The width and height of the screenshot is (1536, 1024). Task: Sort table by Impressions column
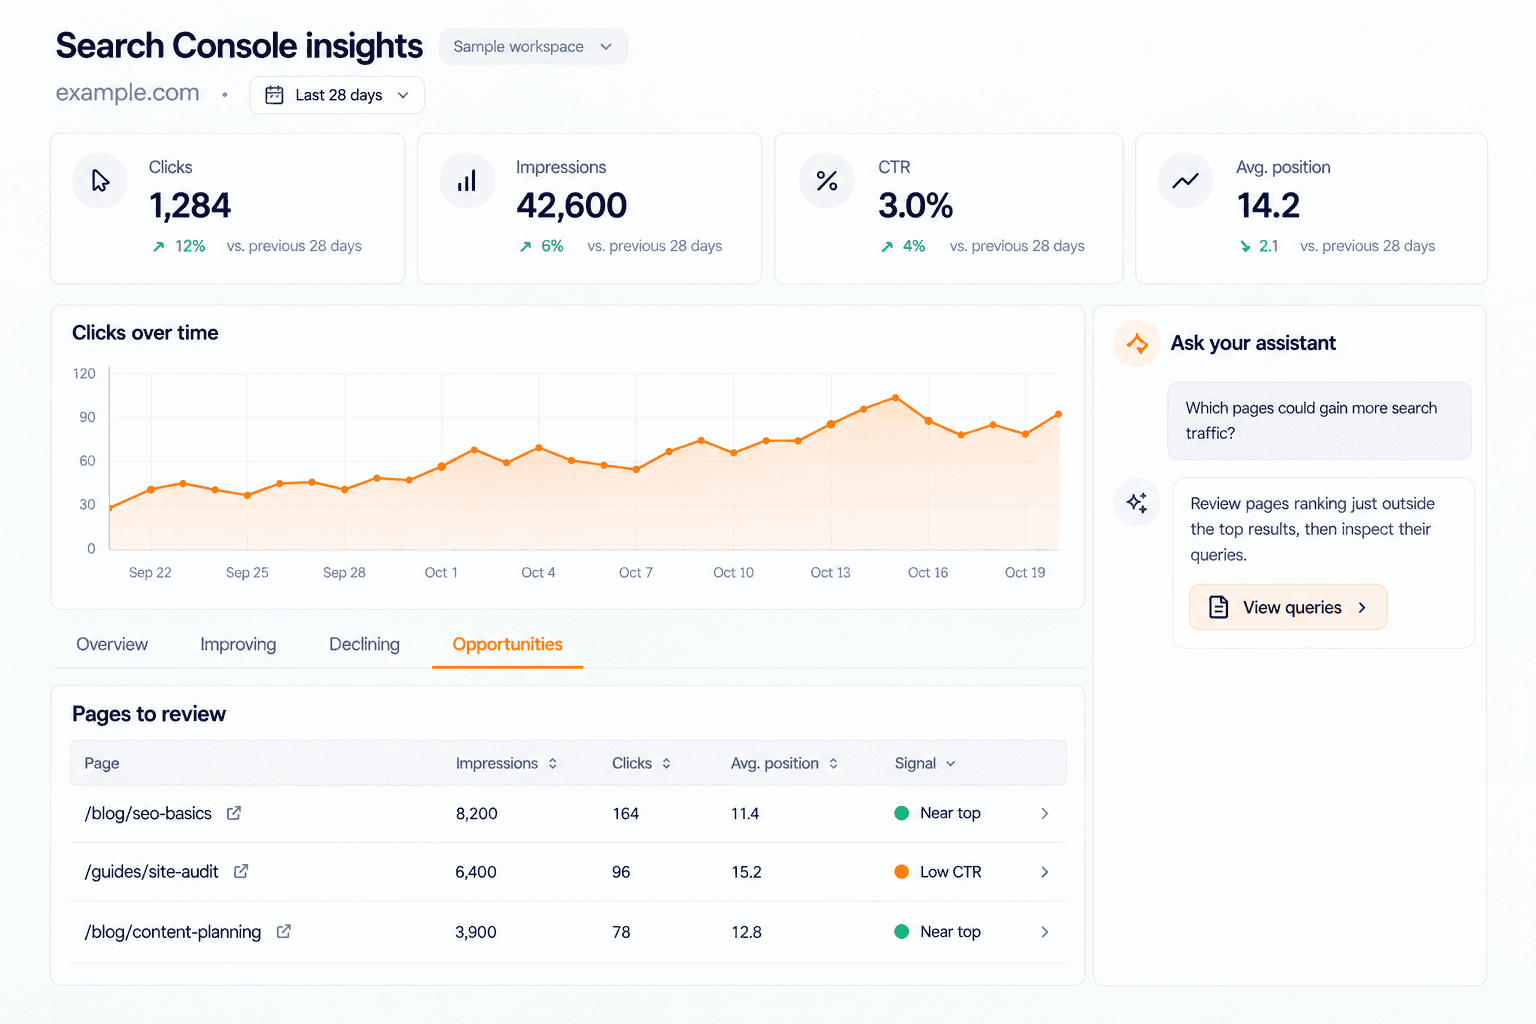coord(506,764)
